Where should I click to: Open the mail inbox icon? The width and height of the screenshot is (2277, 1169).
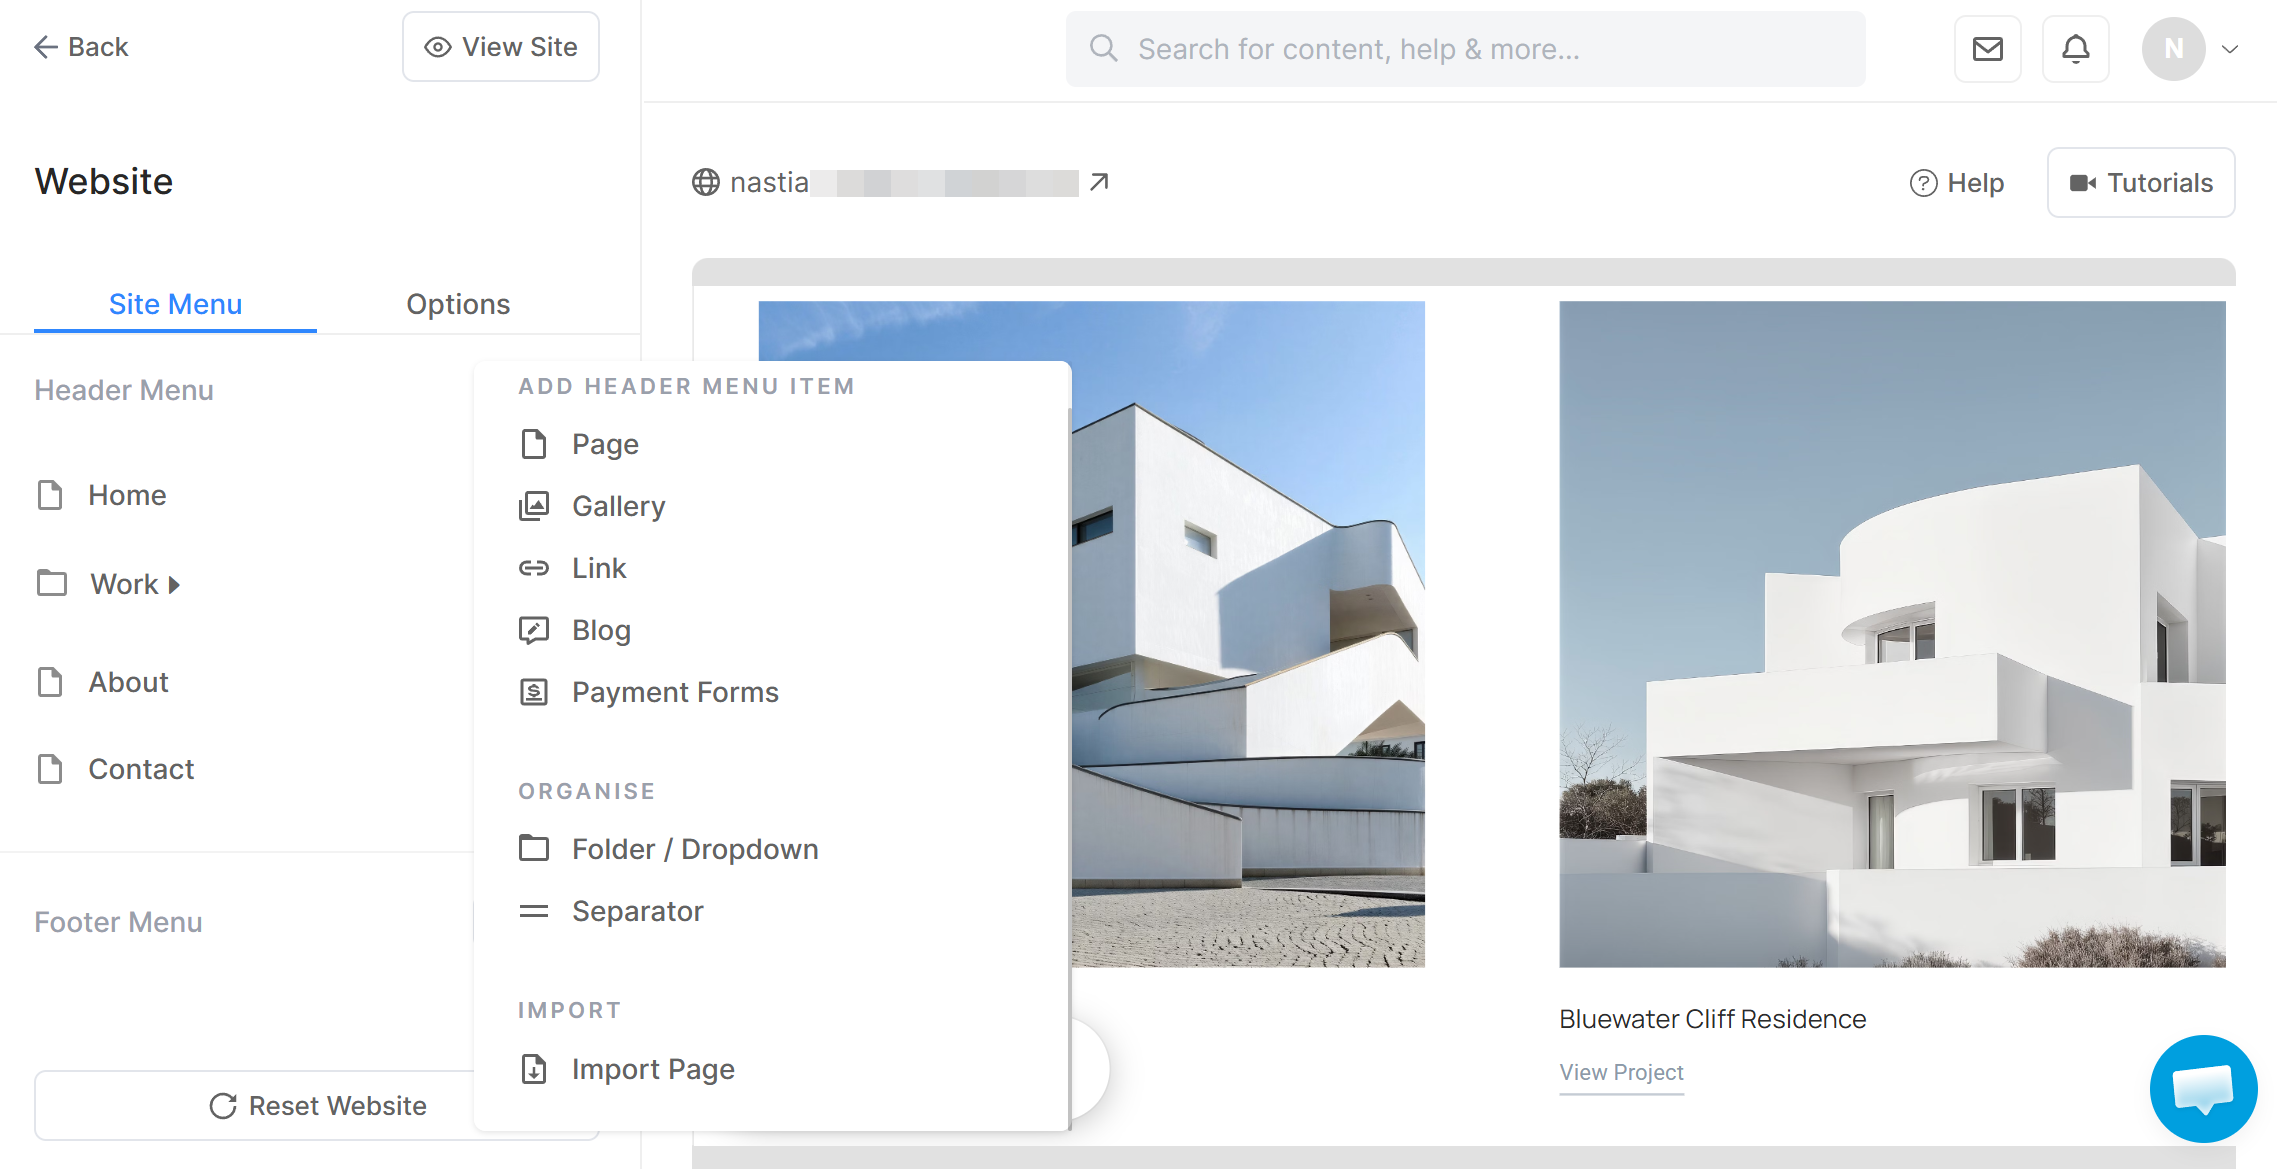[1987, 48]
